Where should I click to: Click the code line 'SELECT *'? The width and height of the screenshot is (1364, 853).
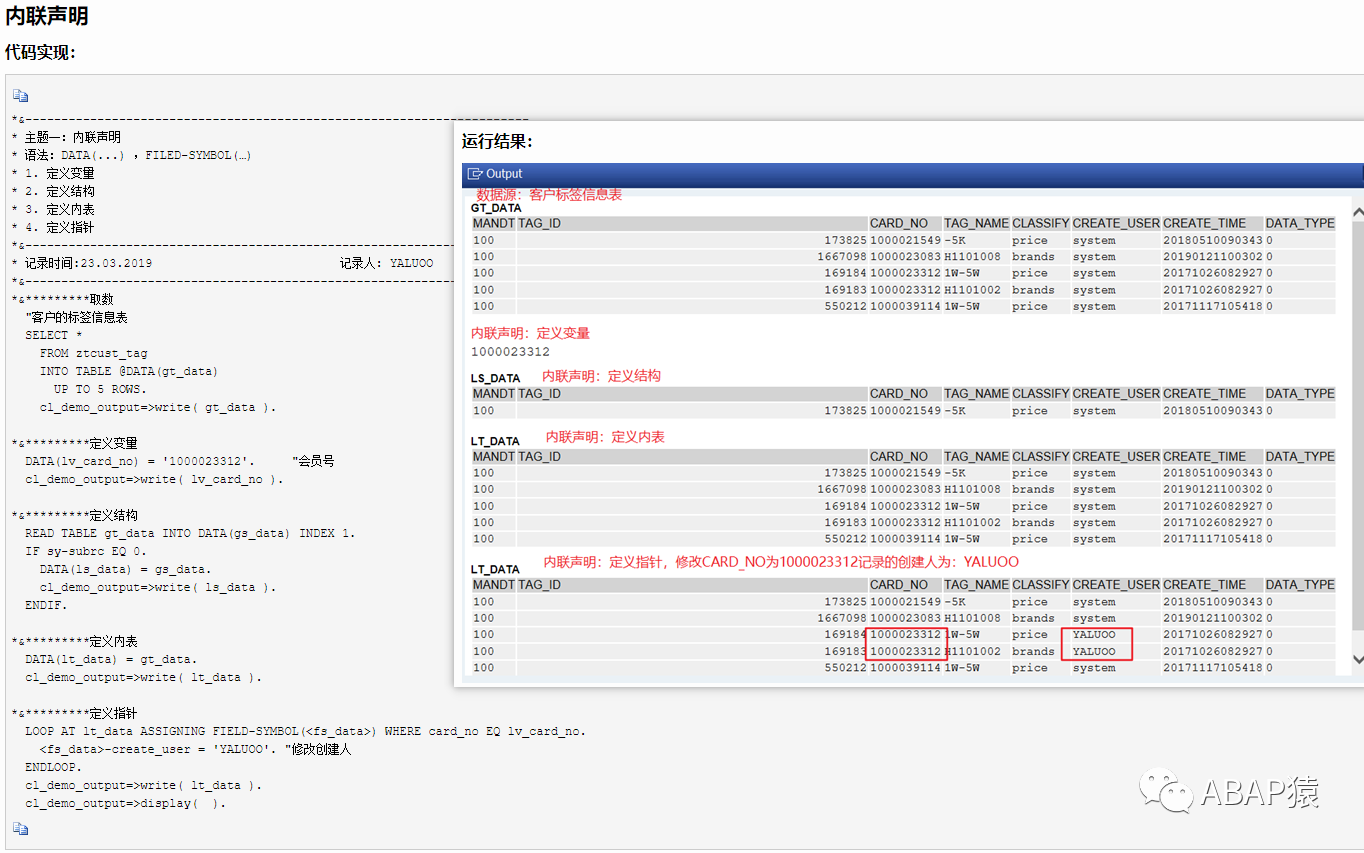[54, 335]
